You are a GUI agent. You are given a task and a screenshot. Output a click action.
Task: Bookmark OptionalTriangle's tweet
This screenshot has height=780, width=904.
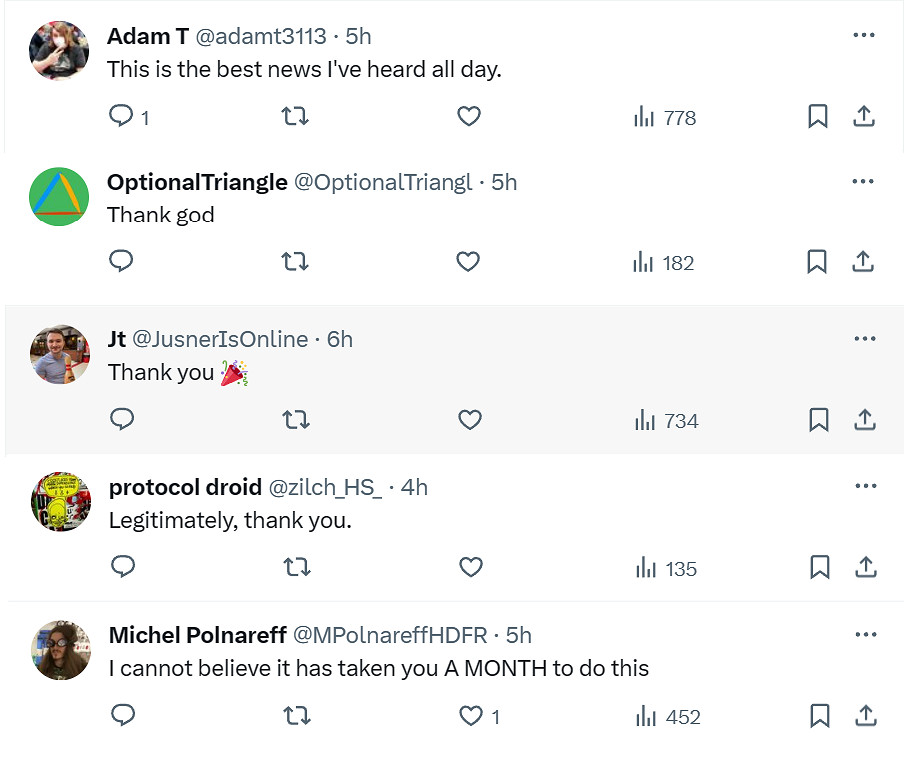(x=817, y=262)
